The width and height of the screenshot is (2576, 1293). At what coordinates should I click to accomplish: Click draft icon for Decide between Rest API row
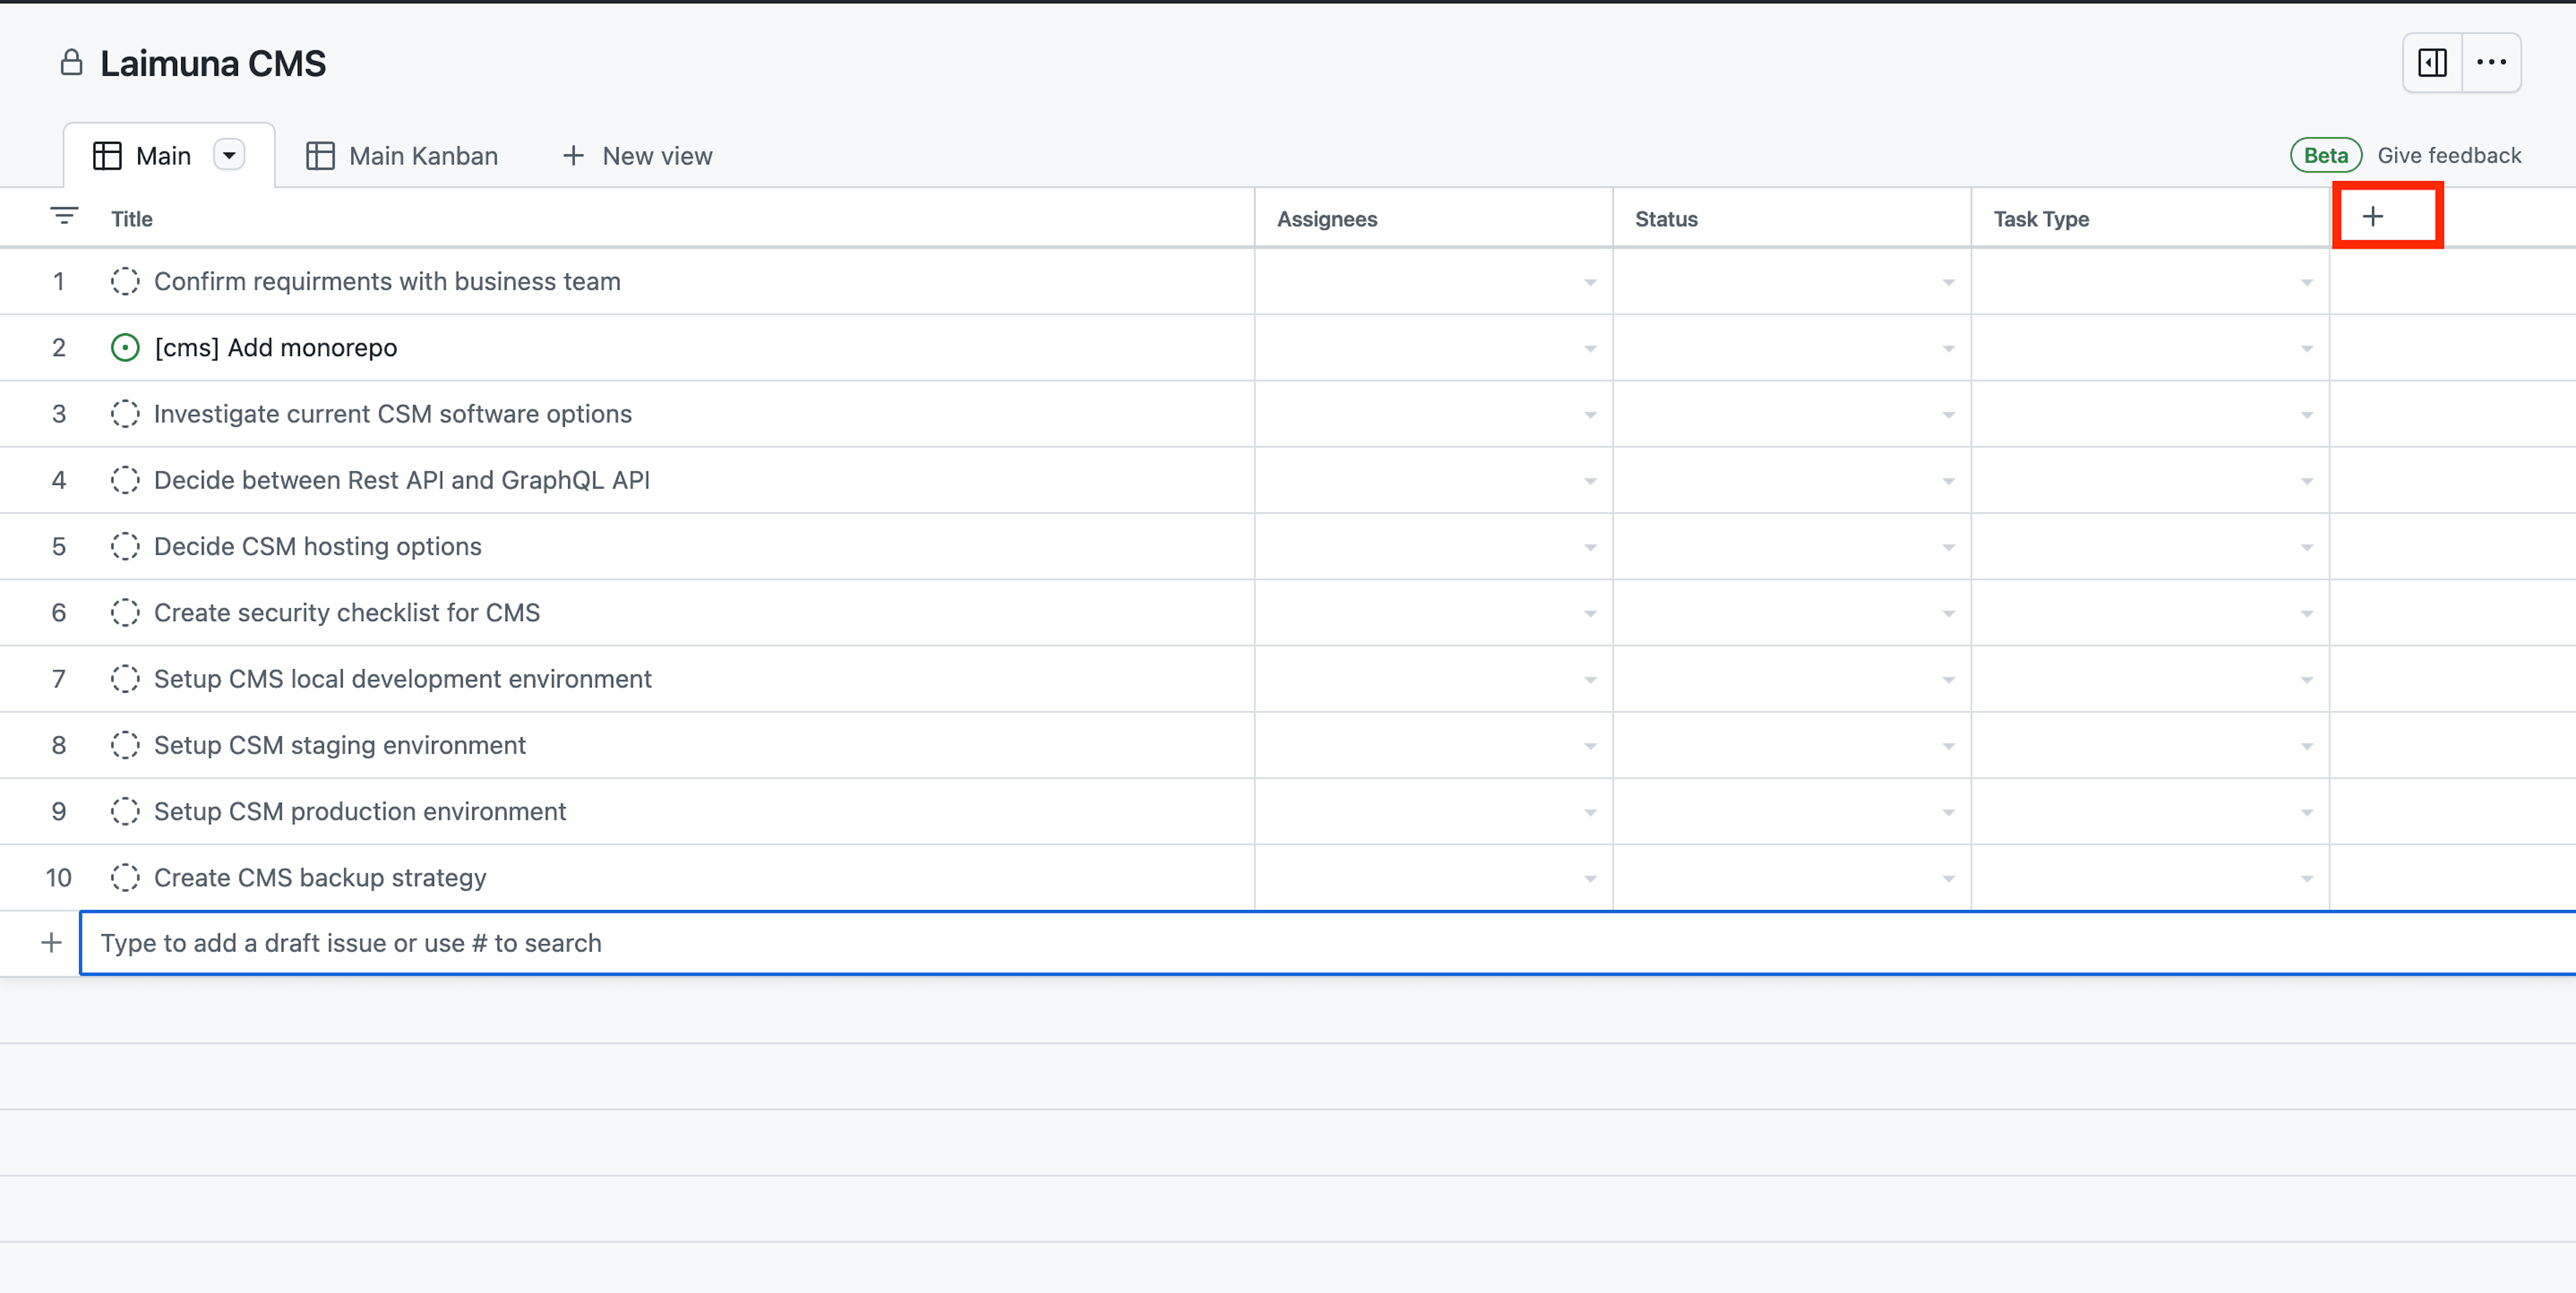[x=125, y=480]
